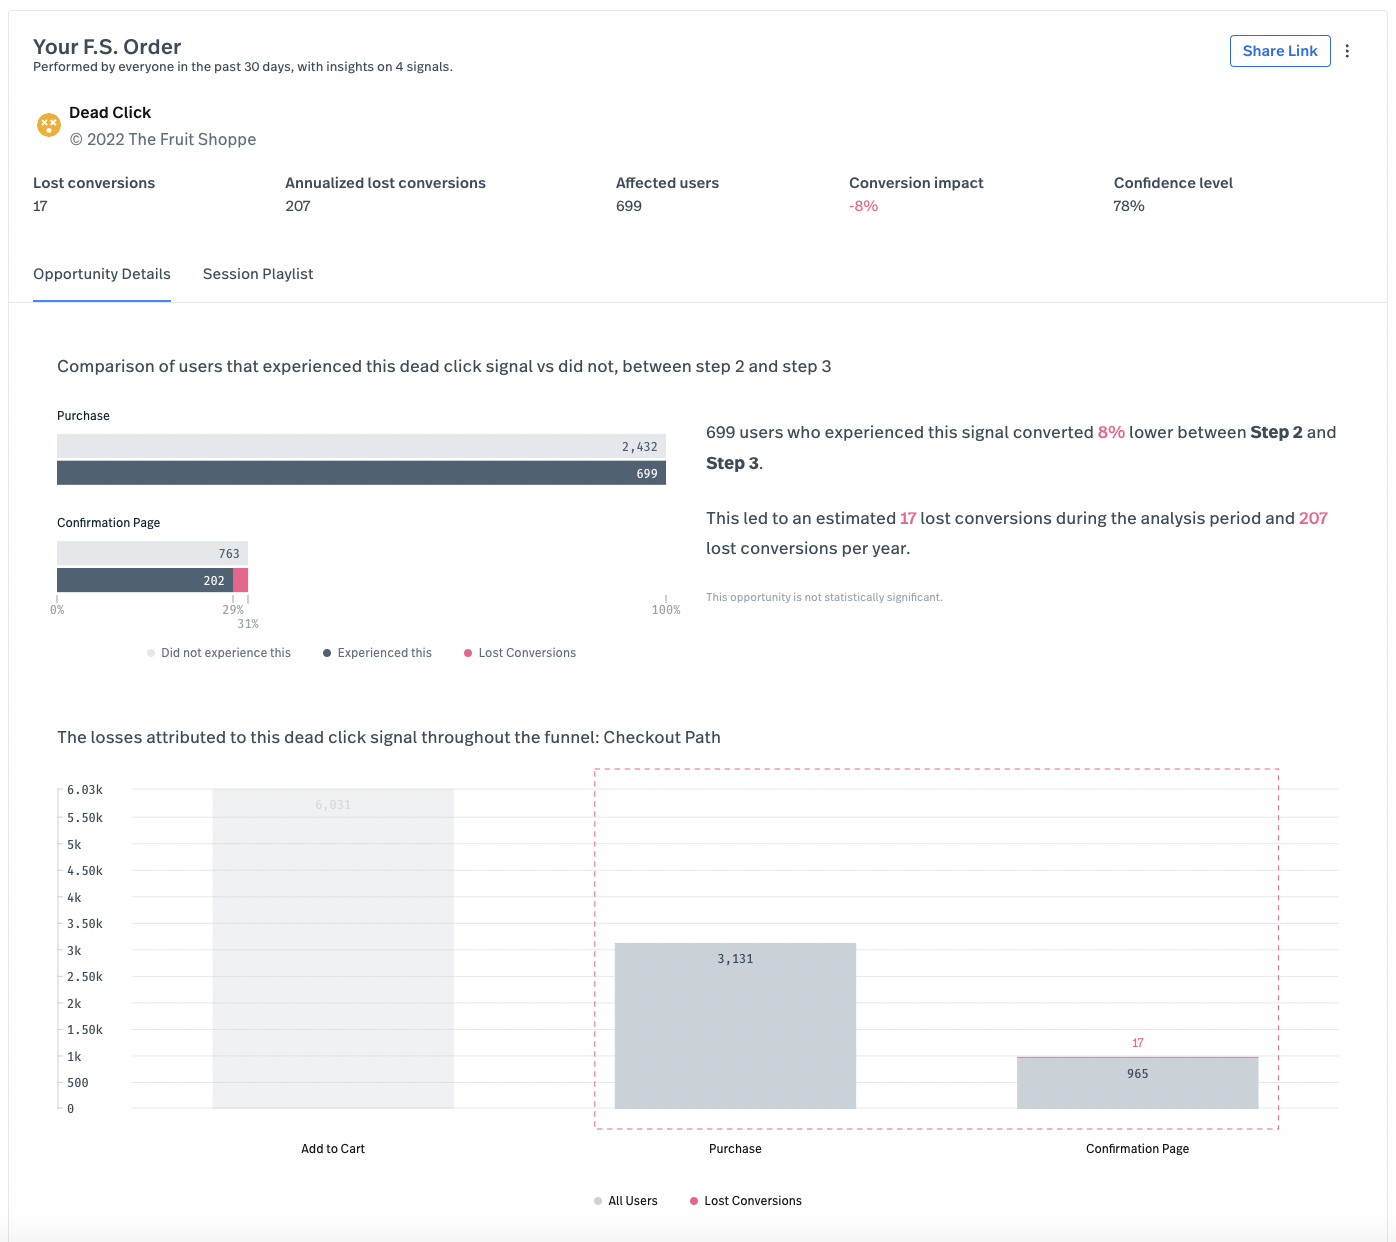
Task: Click the dark 202 Confirmation Page bar
Action: pos(145,580)
